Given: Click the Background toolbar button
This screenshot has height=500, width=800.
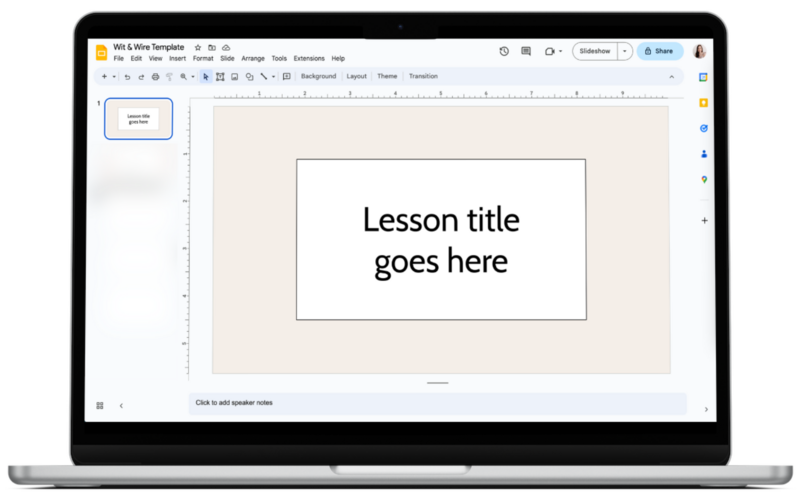Looking at the screenshot, I should (318, 76).
